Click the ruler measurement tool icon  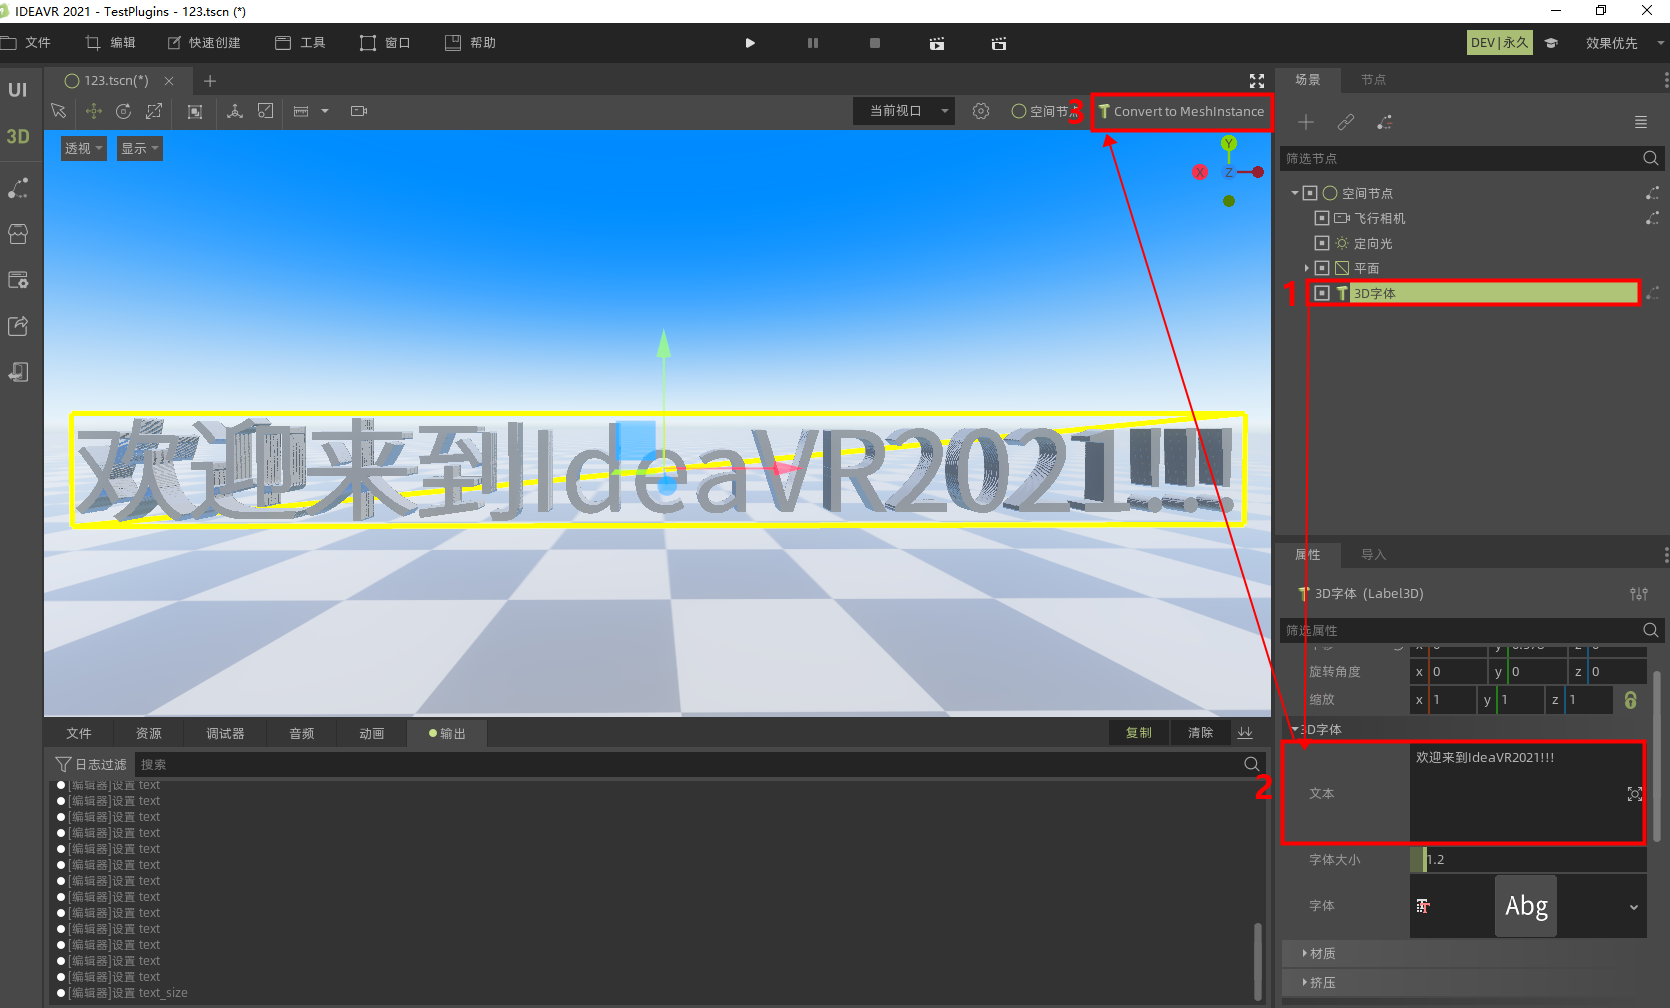tap(301, 111)
